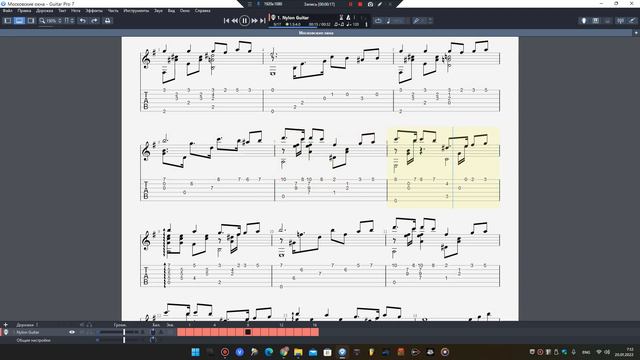Open the relative speed note icon
Screen dimensions: 640x360
pos(389,20)
